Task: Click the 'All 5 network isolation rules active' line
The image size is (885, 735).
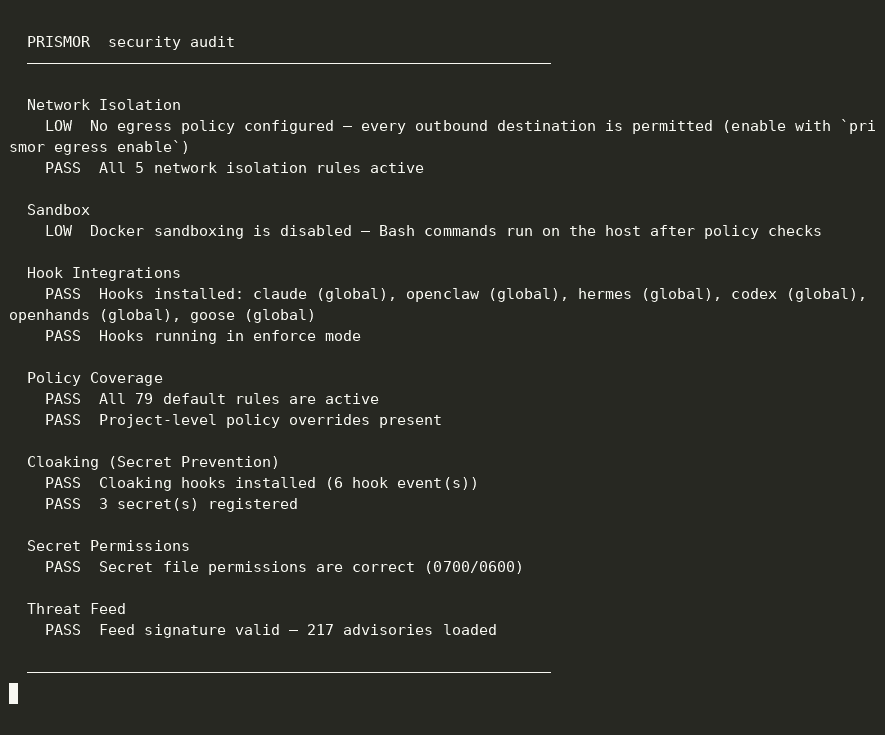Action: (x=234, y=168)
